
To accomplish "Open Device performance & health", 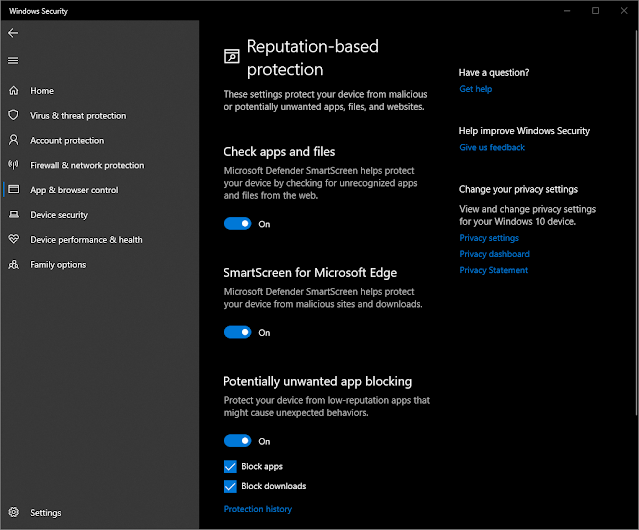I will pos(86,240).
